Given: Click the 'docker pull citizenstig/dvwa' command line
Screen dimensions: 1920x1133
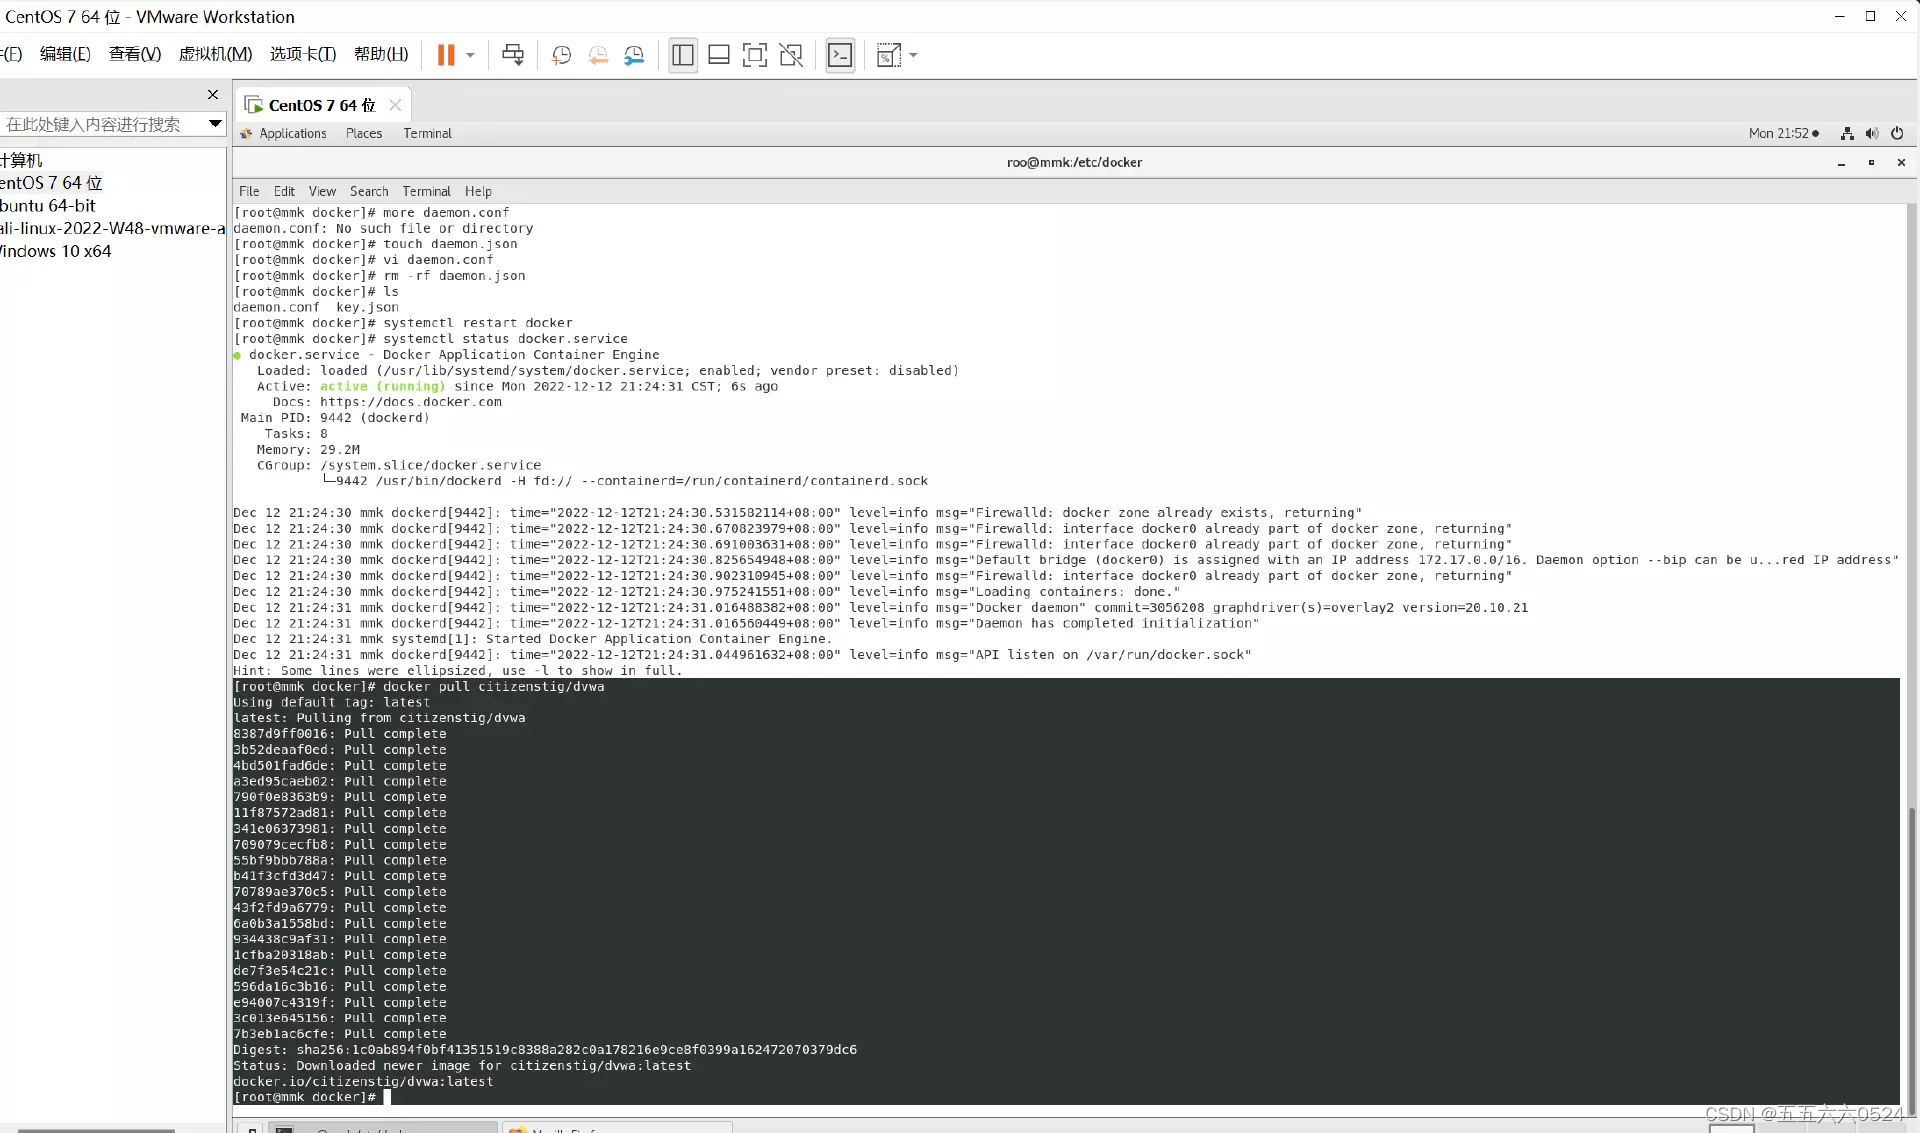Looking at the screenshot, I should click(418, 687).
